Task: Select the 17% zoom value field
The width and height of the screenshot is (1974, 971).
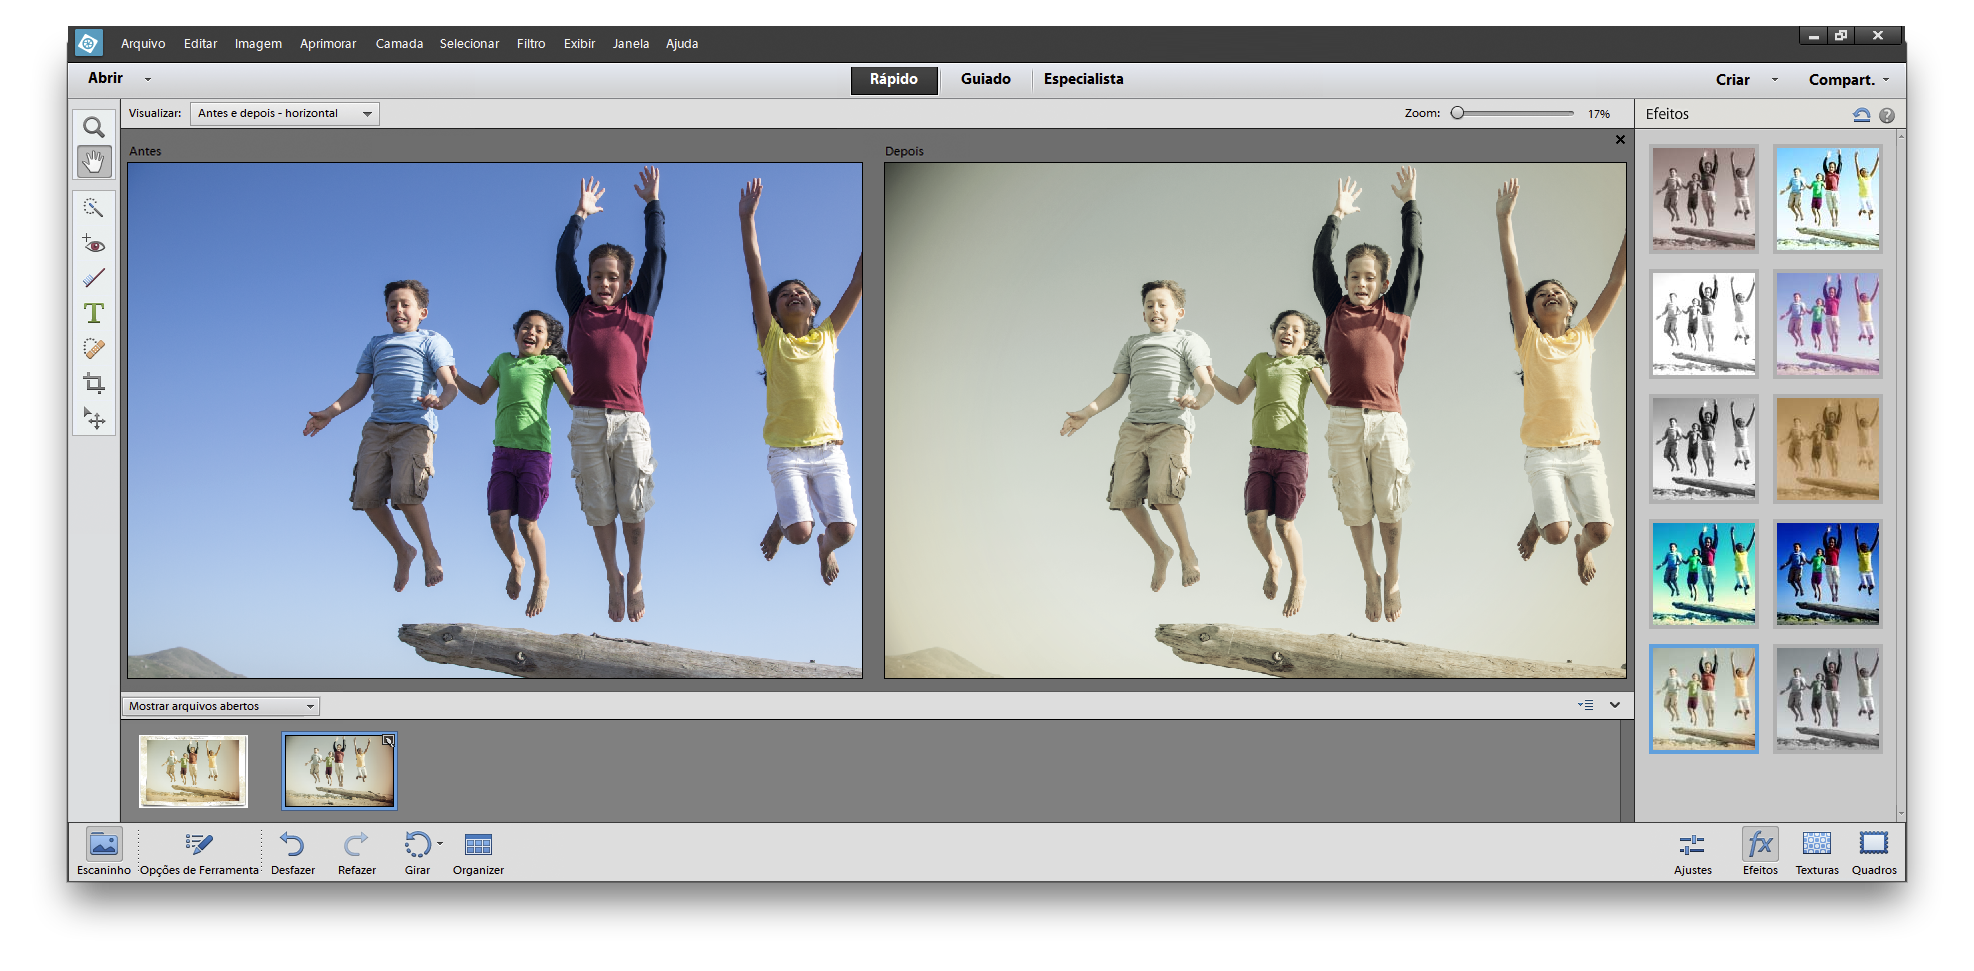Action: 1599,114
